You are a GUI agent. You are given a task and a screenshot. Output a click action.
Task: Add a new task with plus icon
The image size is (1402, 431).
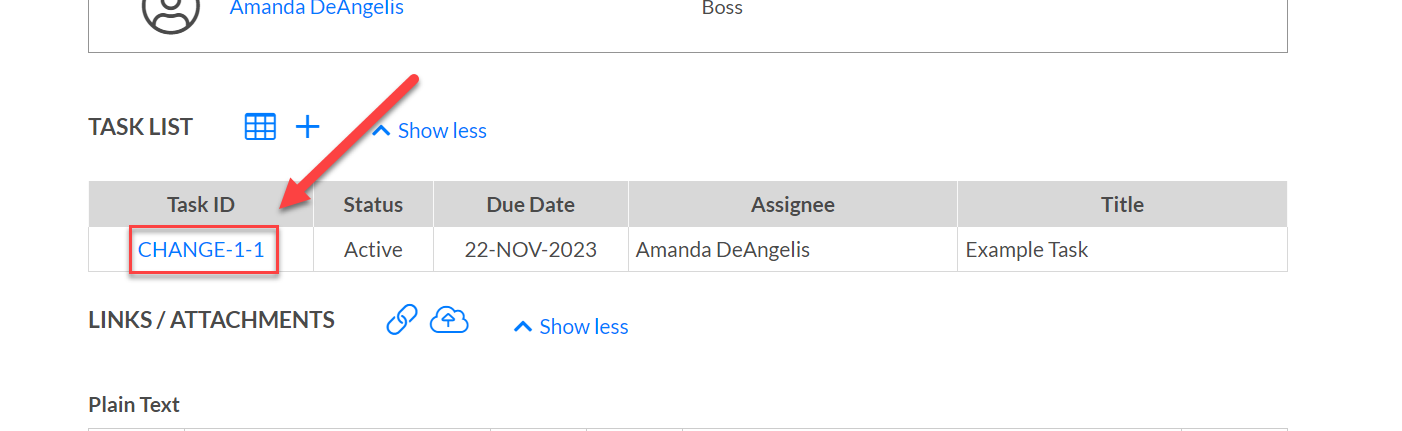click(x=307, y=127)
